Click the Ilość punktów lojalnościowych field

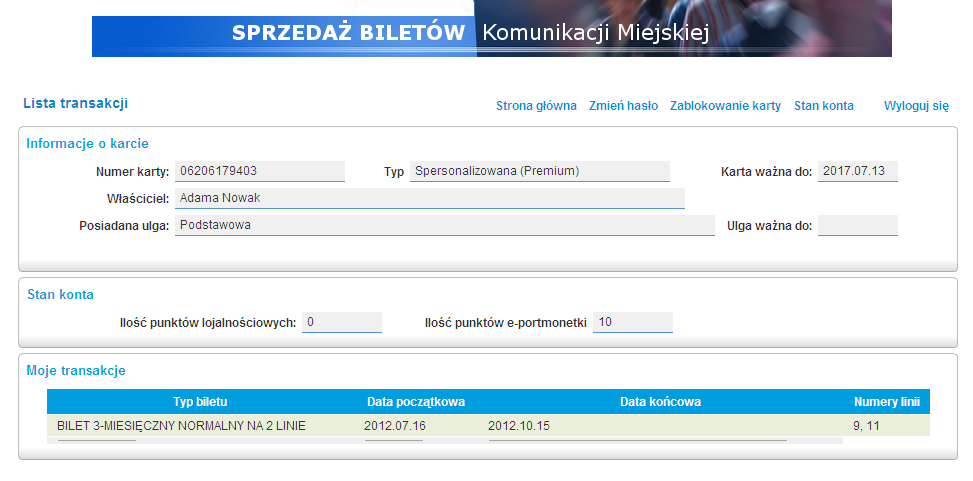click(341, 322)
